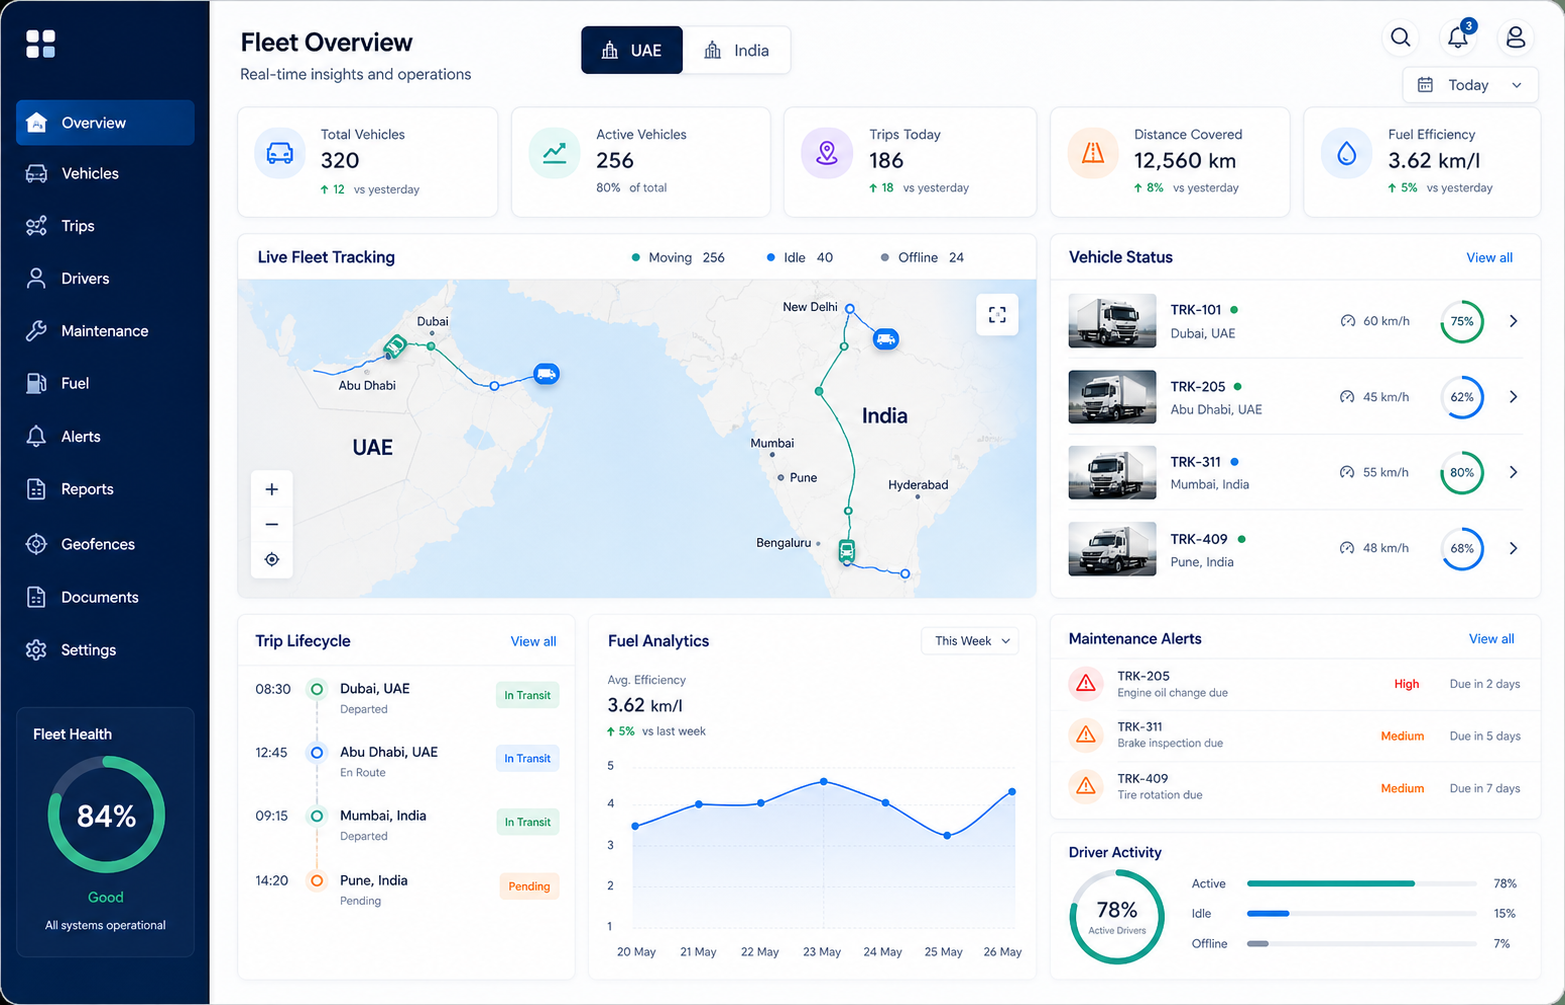Image resolution: width=1565 pixels, height=1005 pixels.
Task: Switch region to India
Action: click(737, 50)
